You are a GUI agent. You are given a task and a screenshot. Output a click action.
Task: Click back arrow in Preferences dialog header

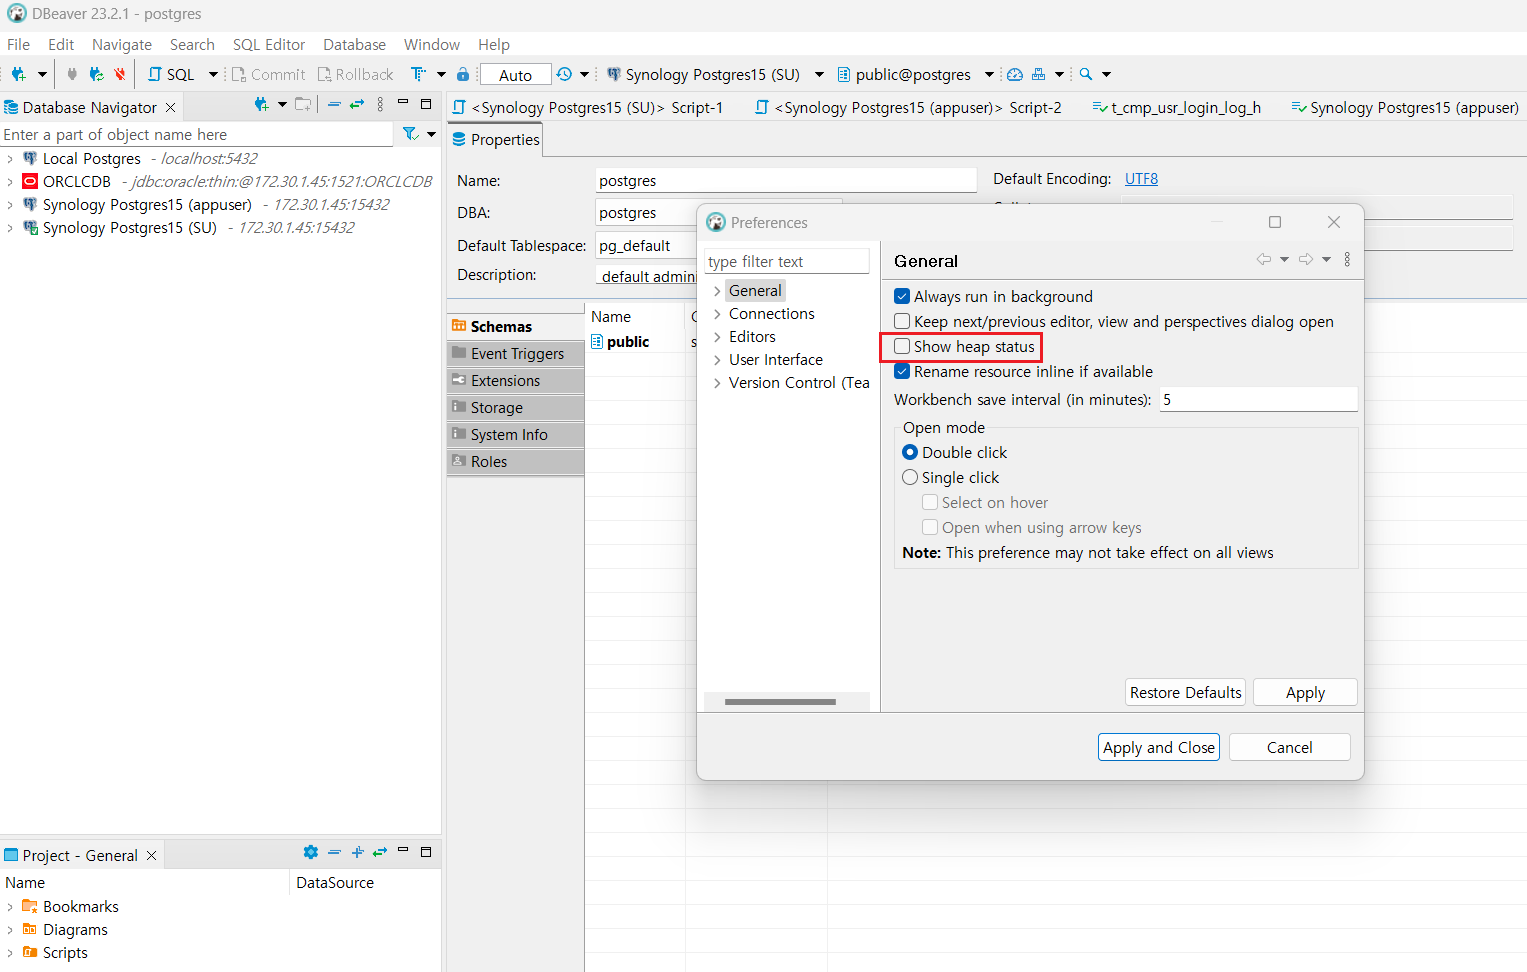coord(1264,259)
